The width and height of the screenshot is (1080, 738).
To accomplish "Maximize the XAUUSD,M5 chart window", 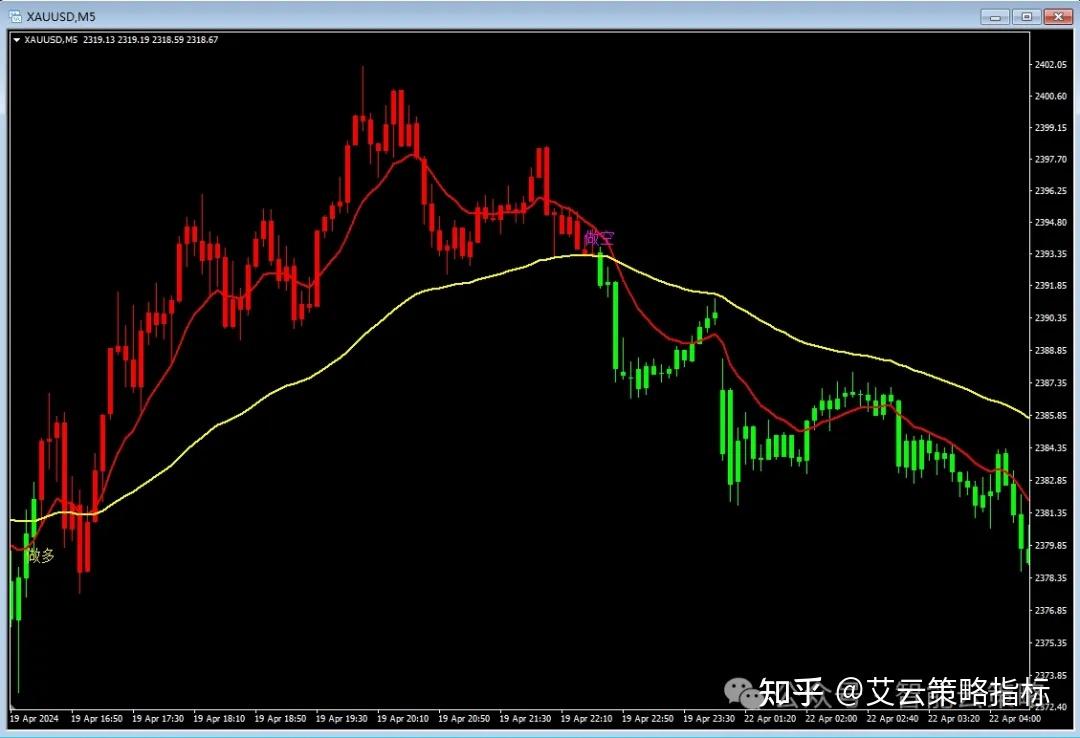I will [1026, 17].
